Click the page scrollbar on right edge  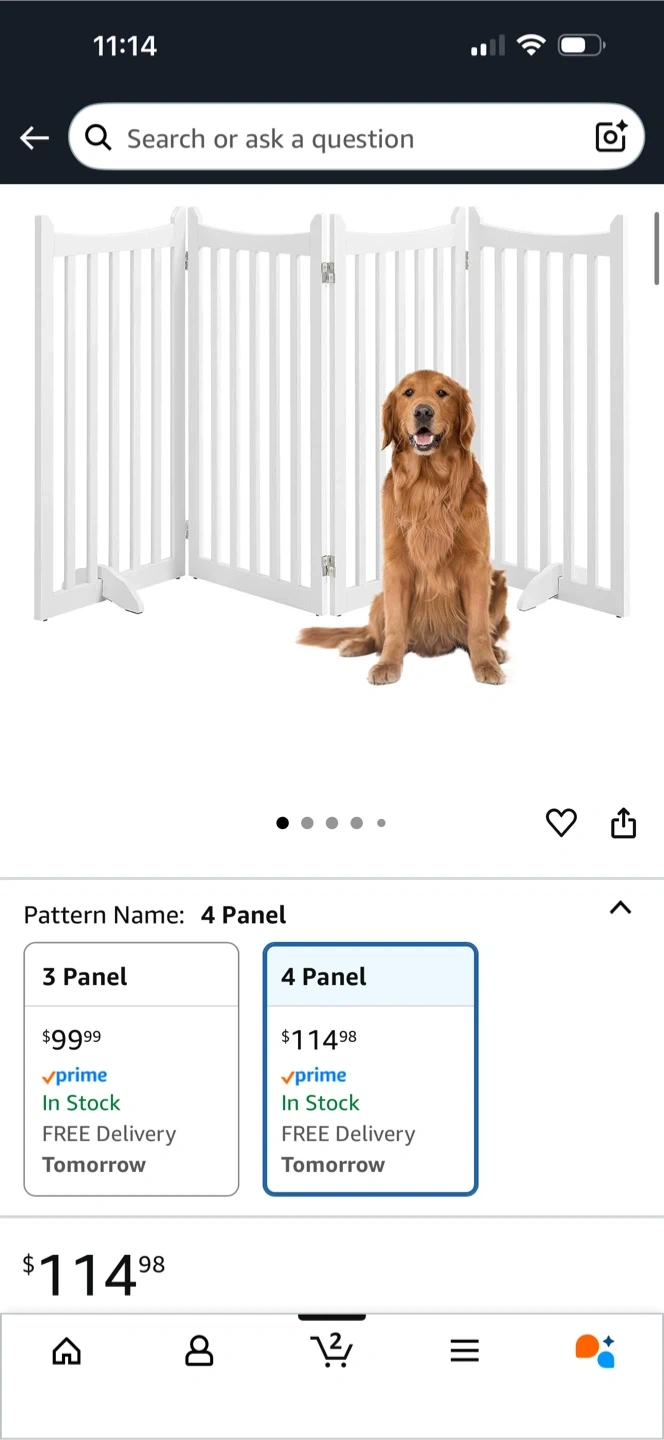click(x=657, y=247)
